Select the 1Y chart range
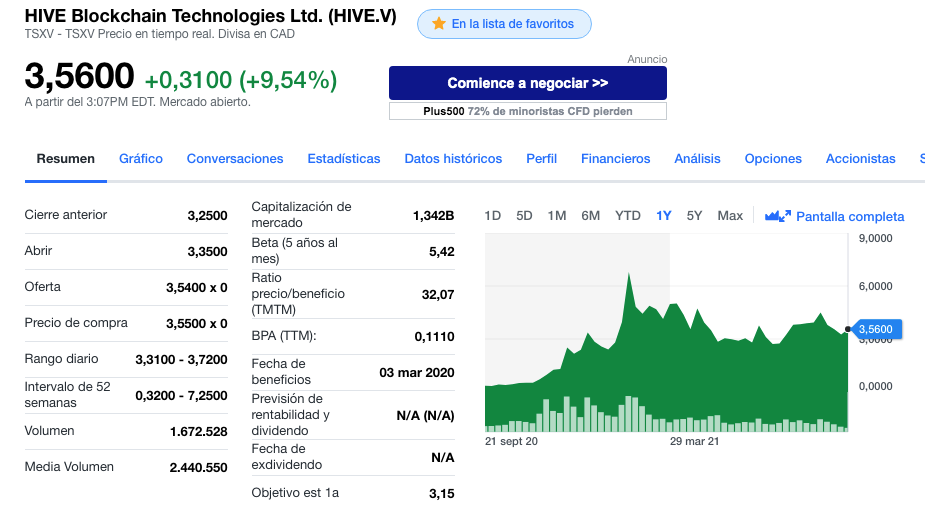Image resolution: width=925 pixels, height=530 pixels. tap(664, 216)
